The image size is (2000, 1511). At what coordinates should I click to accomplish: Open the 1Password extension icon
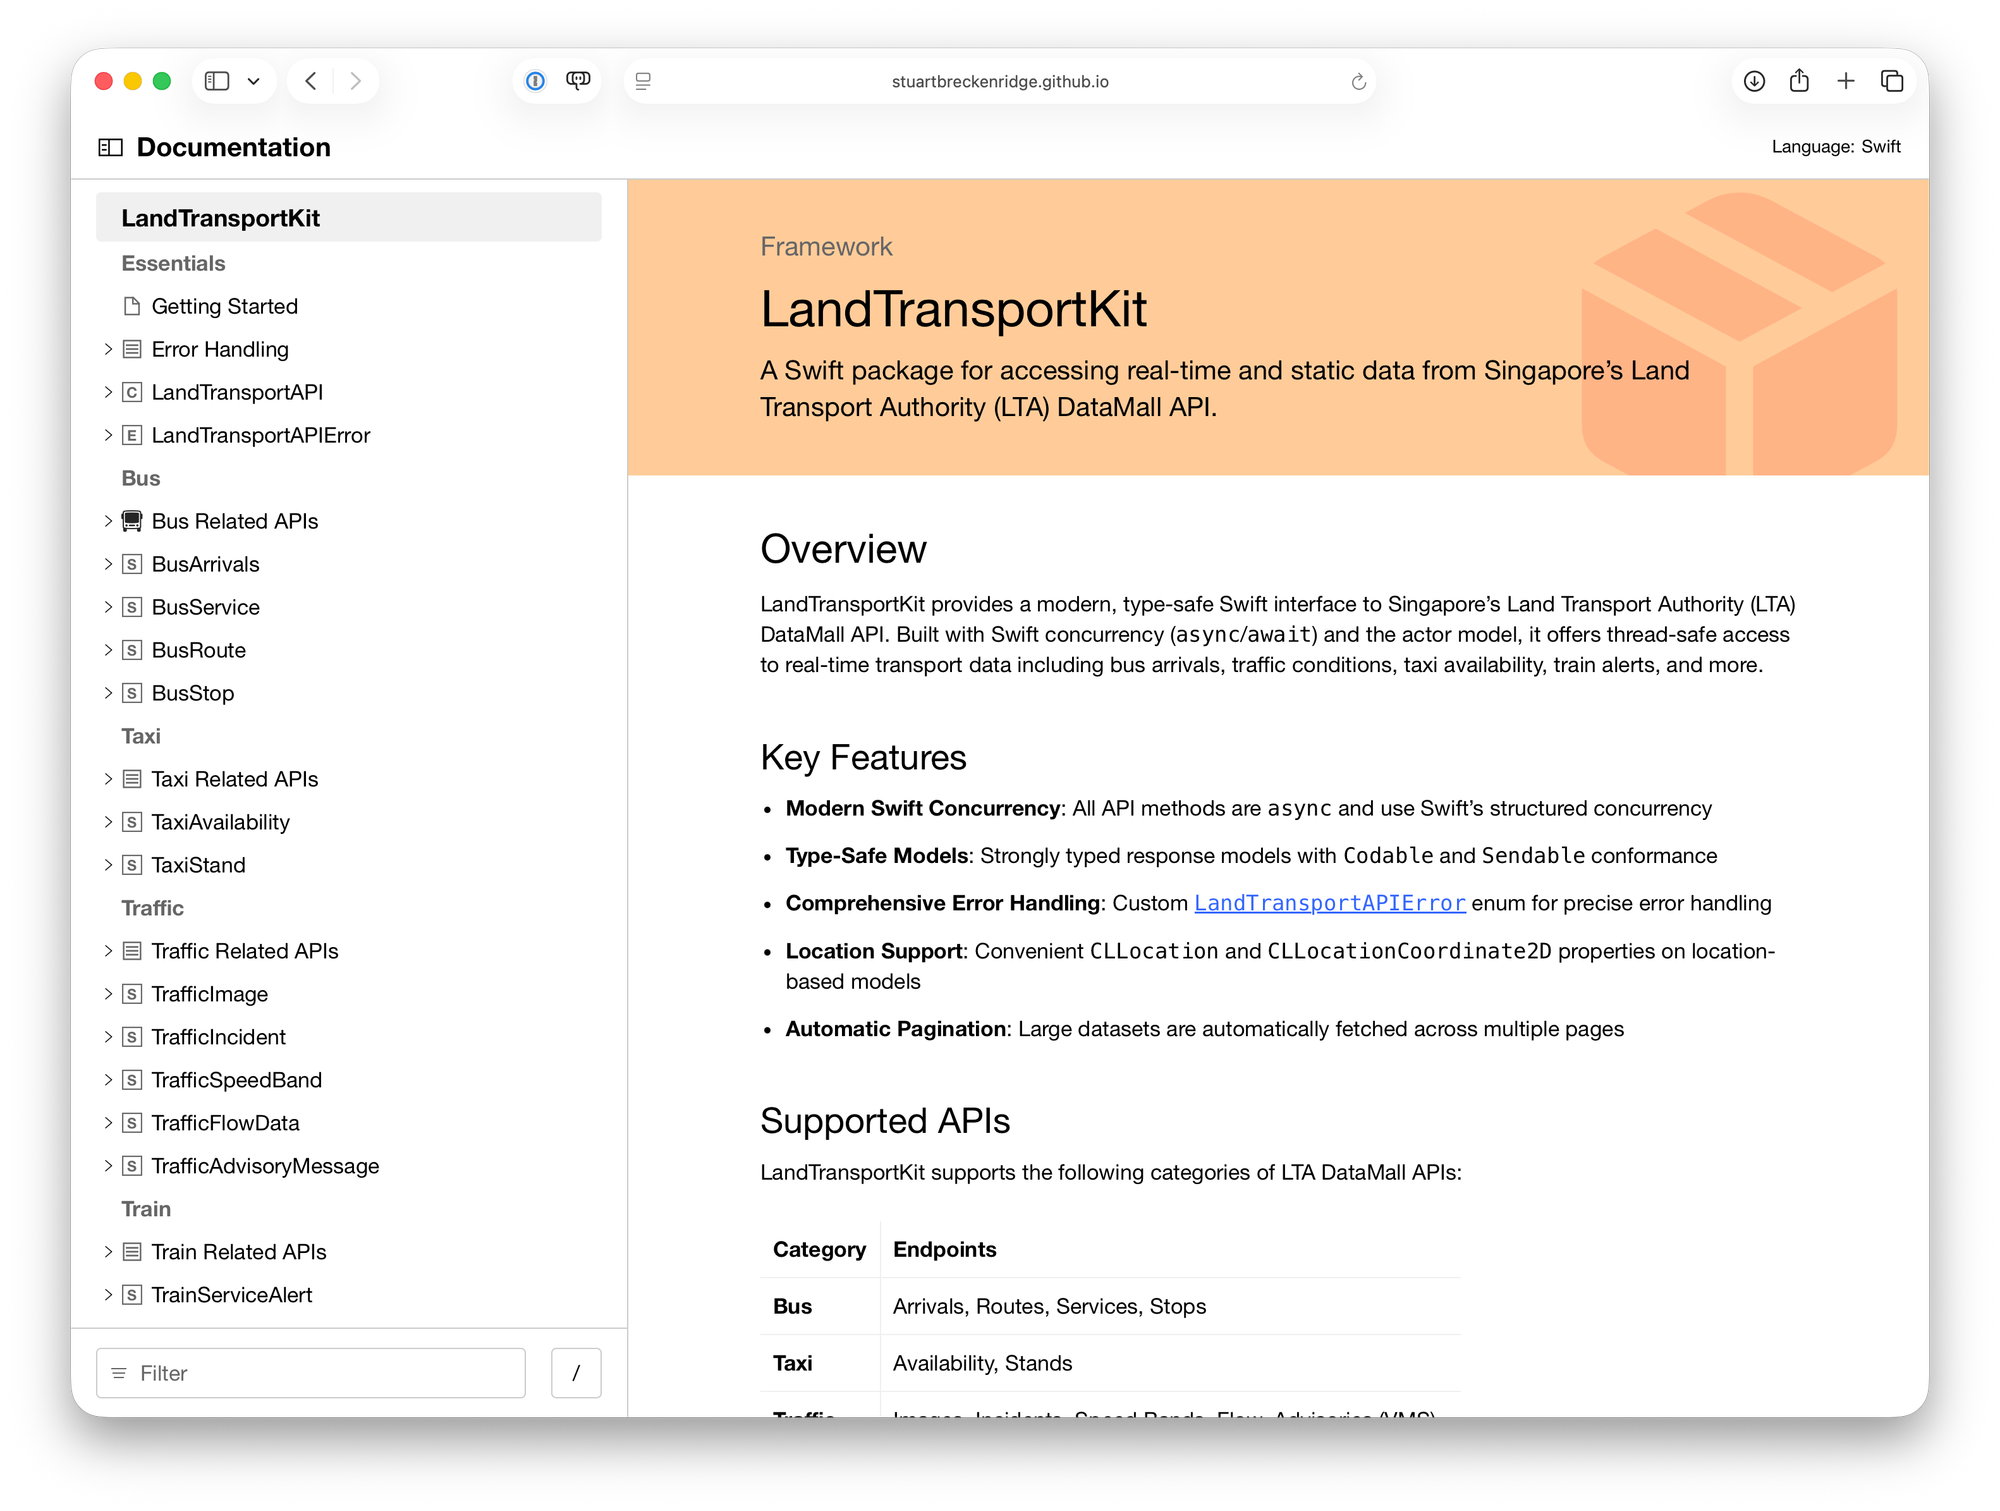pos(536,81)
